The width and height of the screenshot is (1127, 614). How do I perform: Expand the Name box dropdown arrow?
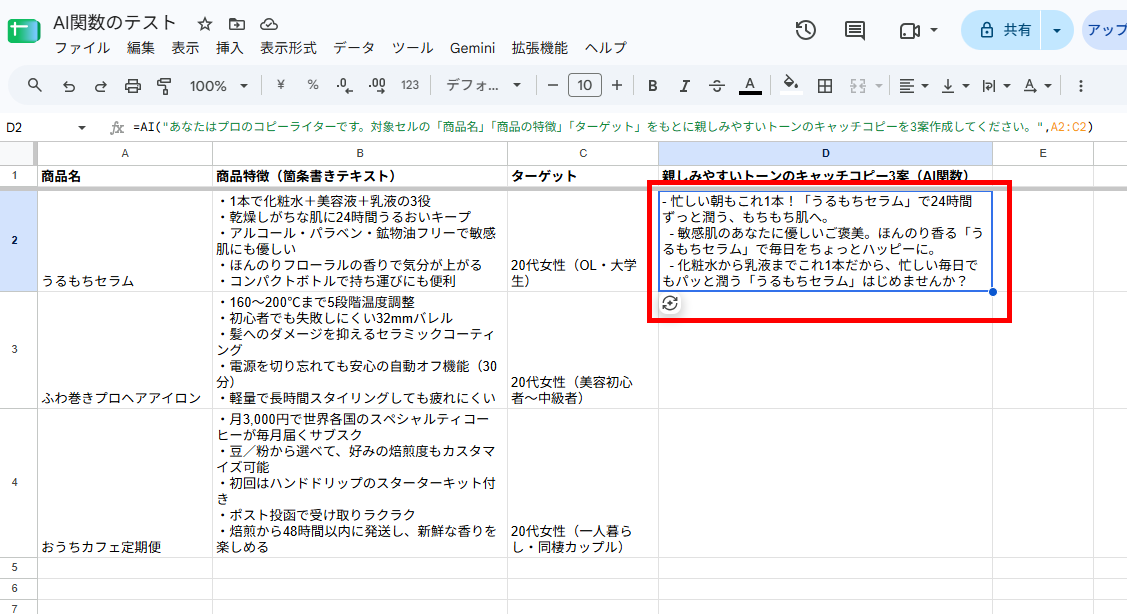tap(81, 127)
